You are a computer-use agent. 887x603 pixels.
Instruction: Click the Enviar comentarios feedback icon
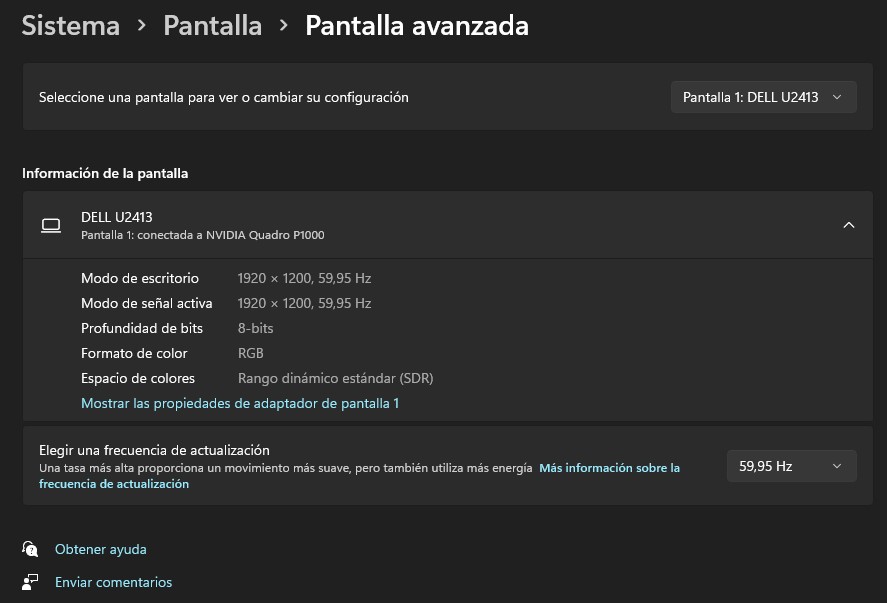pyautogui.click(x=30, y=582)
